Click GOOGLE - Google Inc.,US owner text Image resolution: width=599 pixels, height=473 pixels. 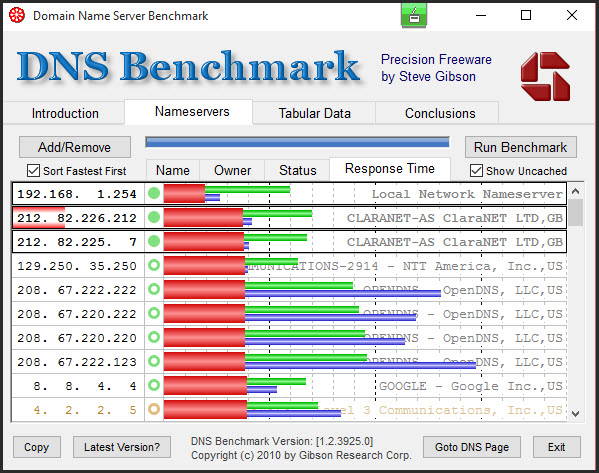coord(471,386)
